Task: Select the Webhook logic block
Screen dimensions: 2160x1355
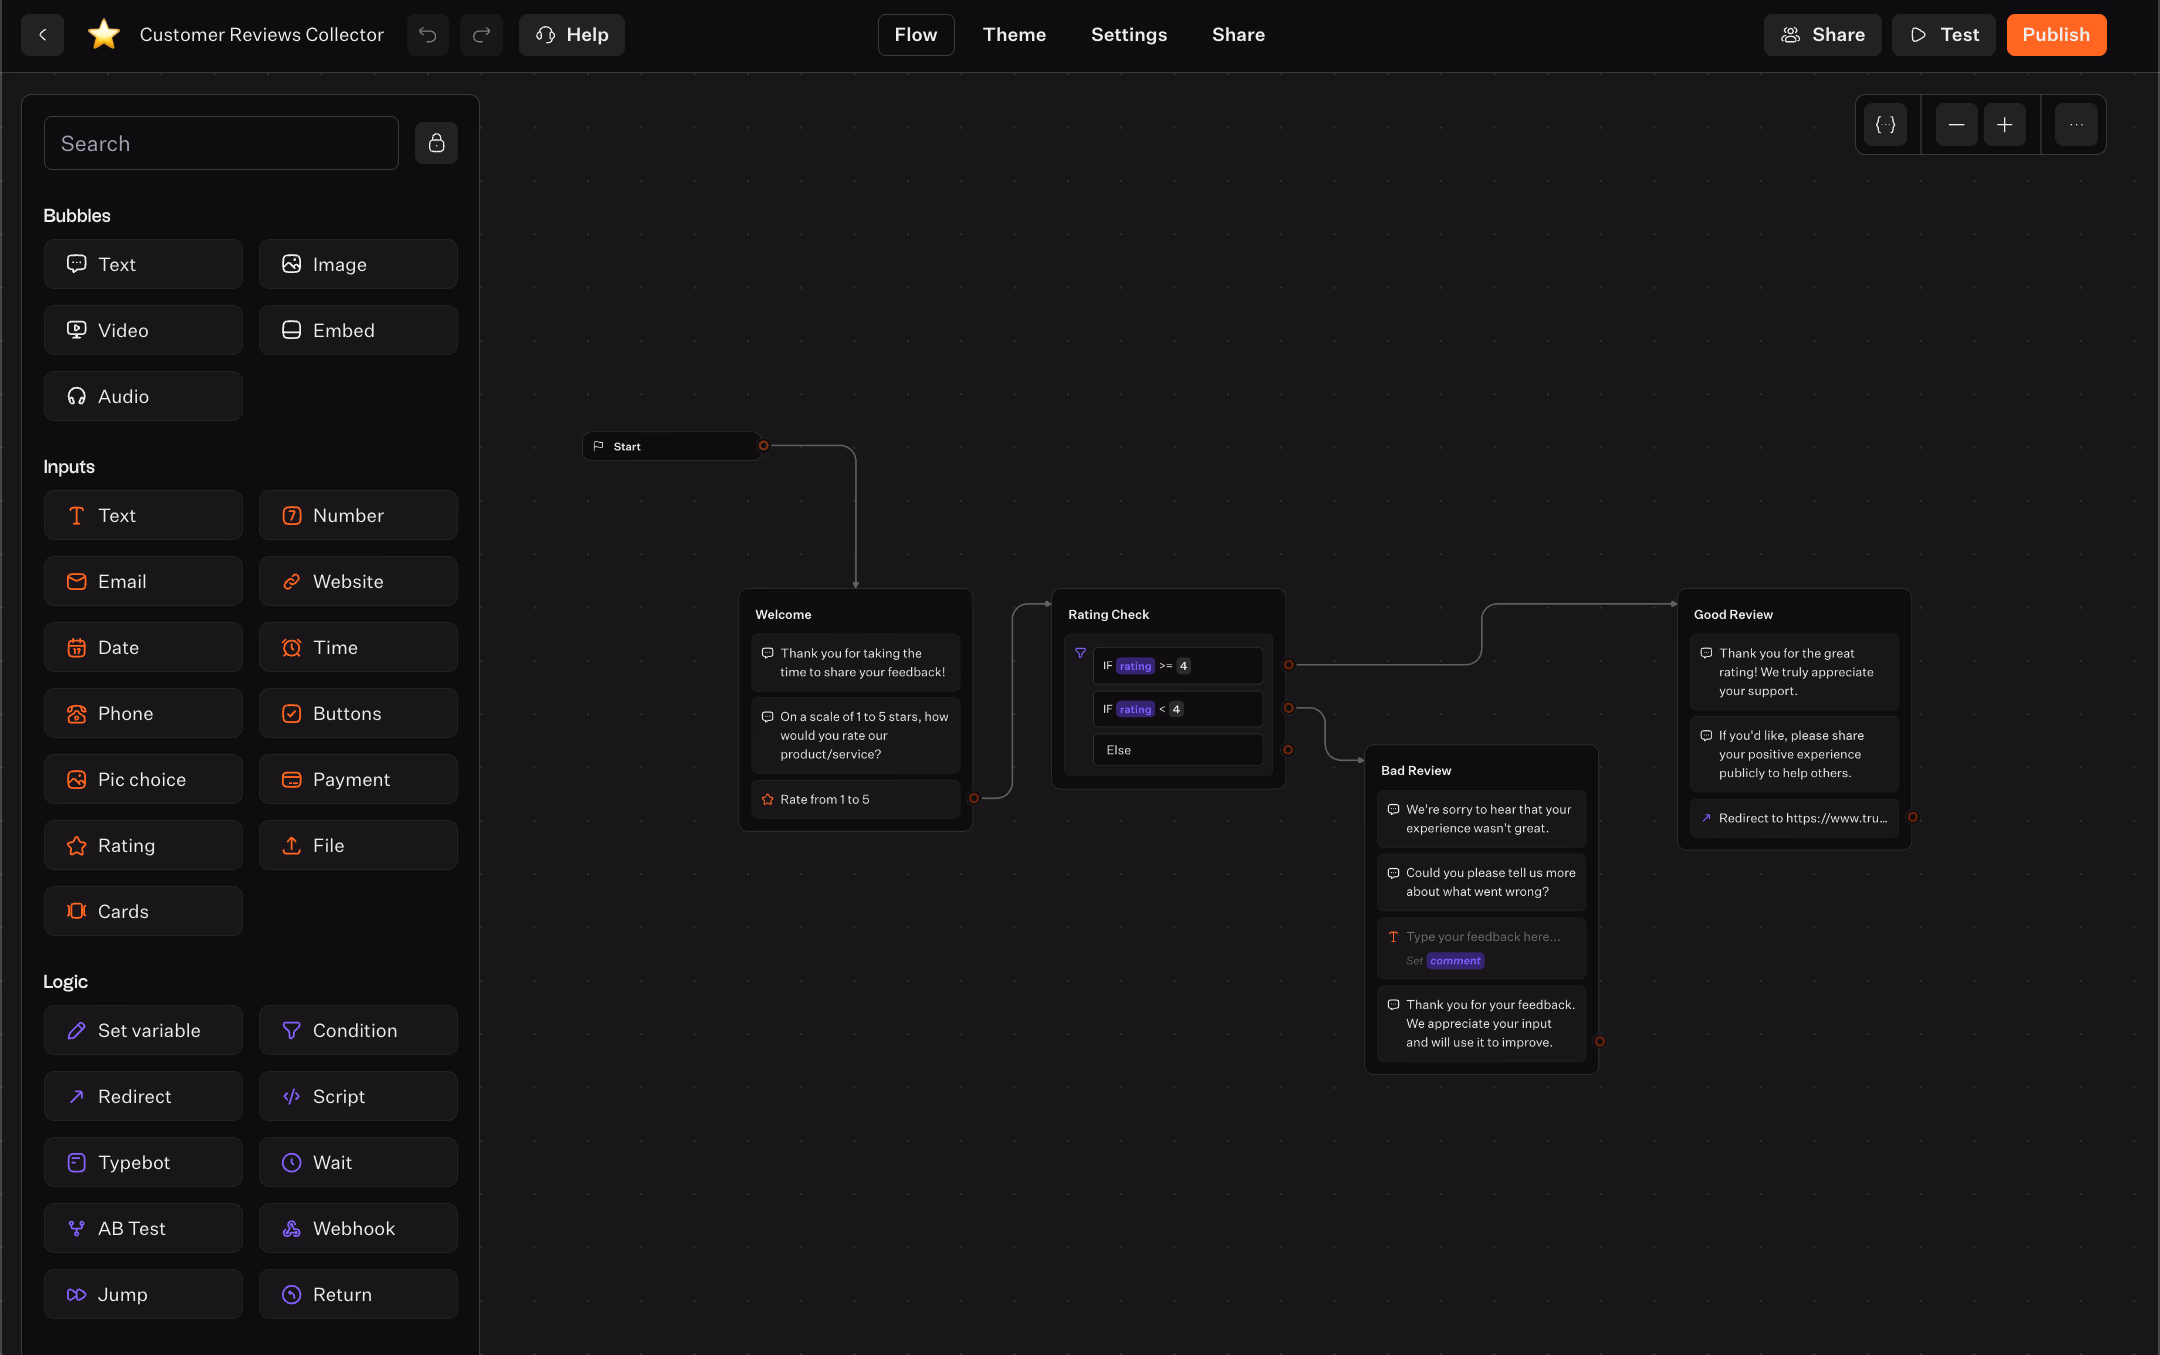Action: tap(358, 1228)
